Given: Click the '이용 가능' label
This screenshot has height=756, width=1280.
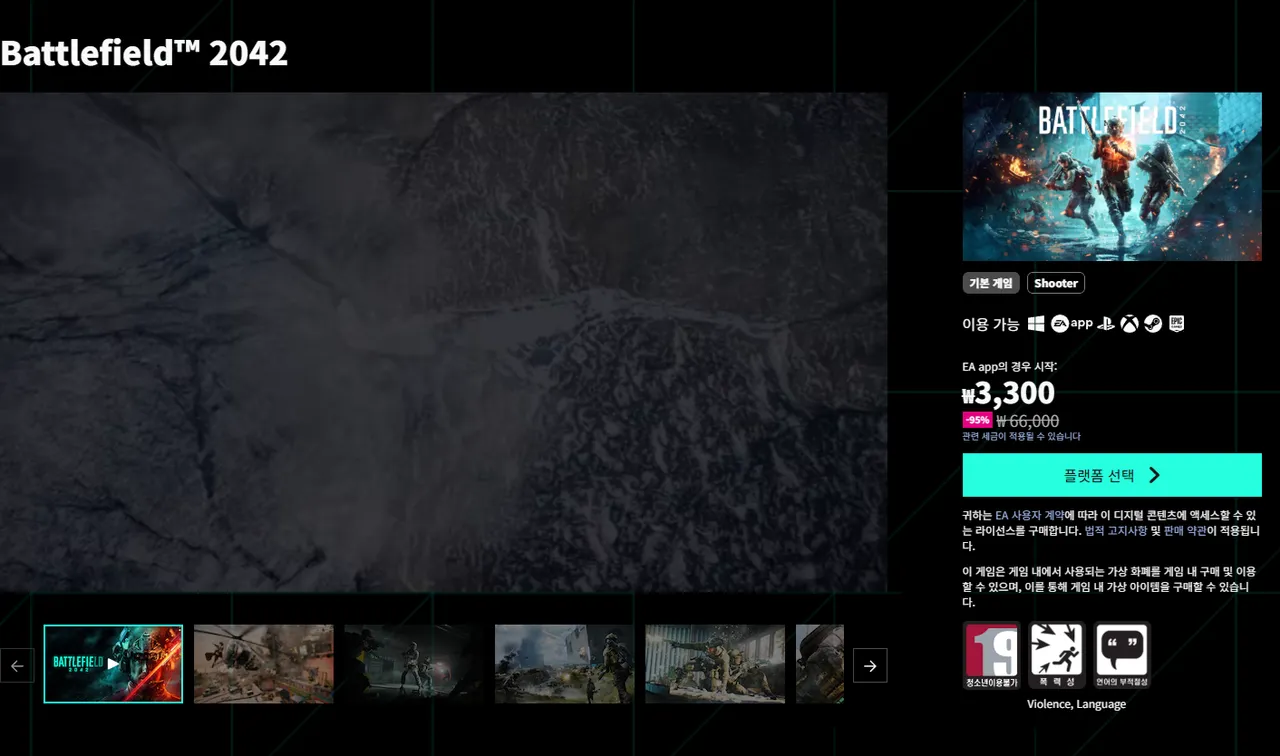Looking at the screenshot, I should point(991,324).
